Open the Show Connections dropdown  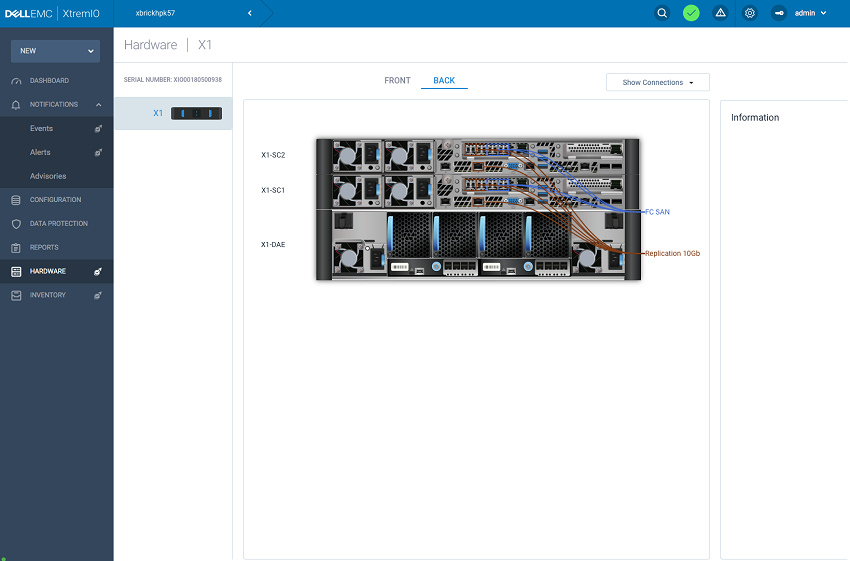coord(658,82)
